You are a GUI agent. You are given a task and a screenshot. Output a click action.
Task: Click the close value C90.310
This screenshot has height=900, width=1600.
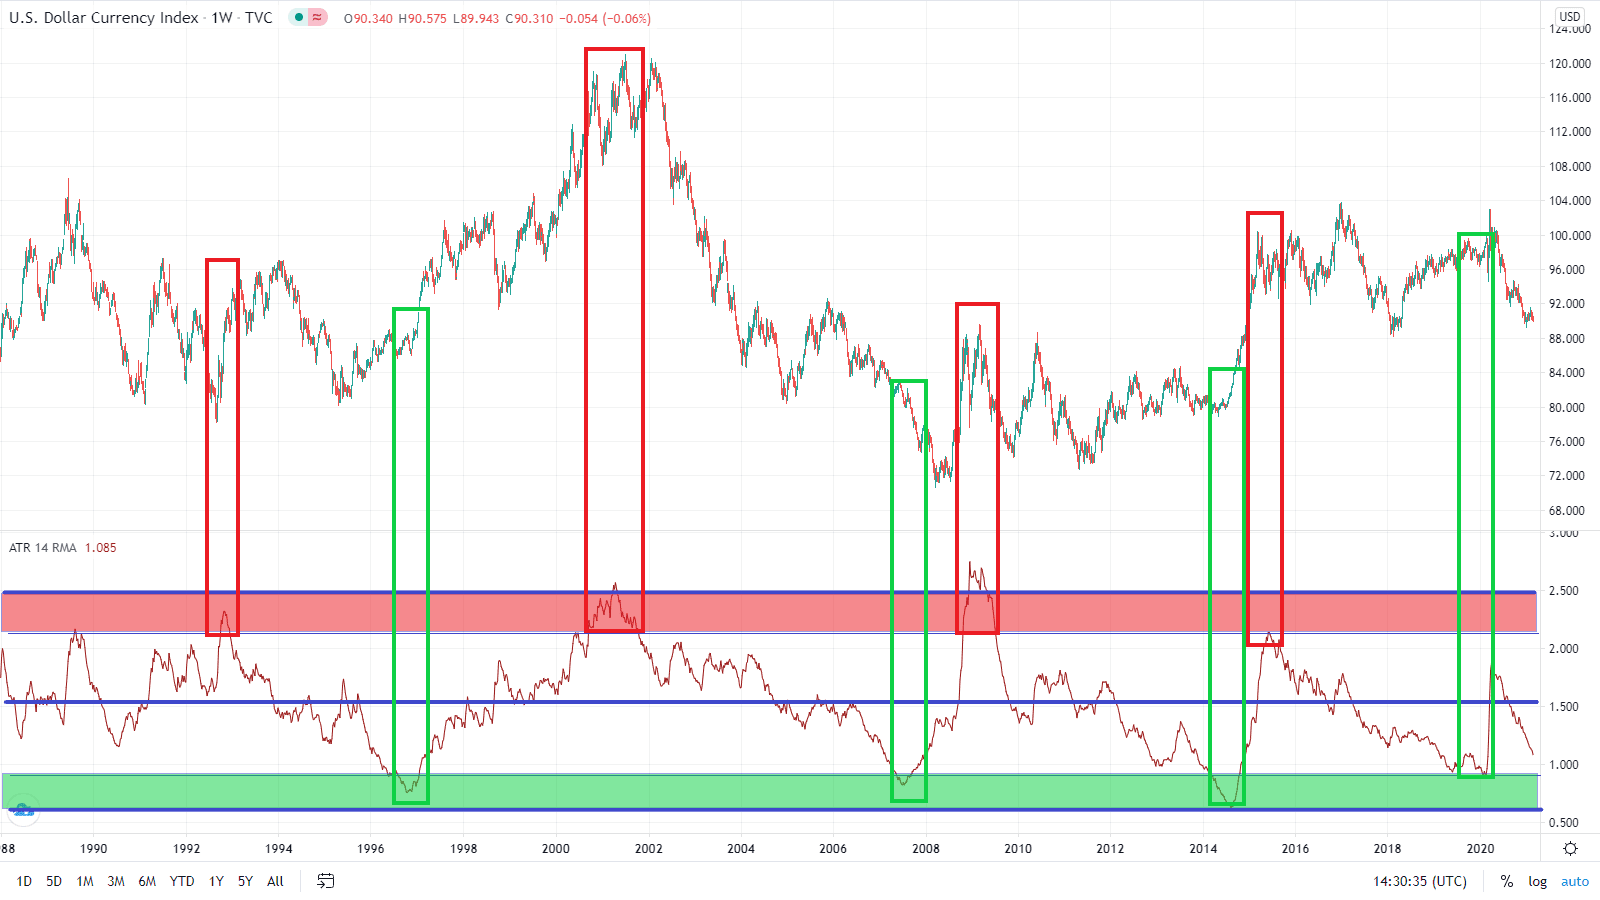pos(529,19)
